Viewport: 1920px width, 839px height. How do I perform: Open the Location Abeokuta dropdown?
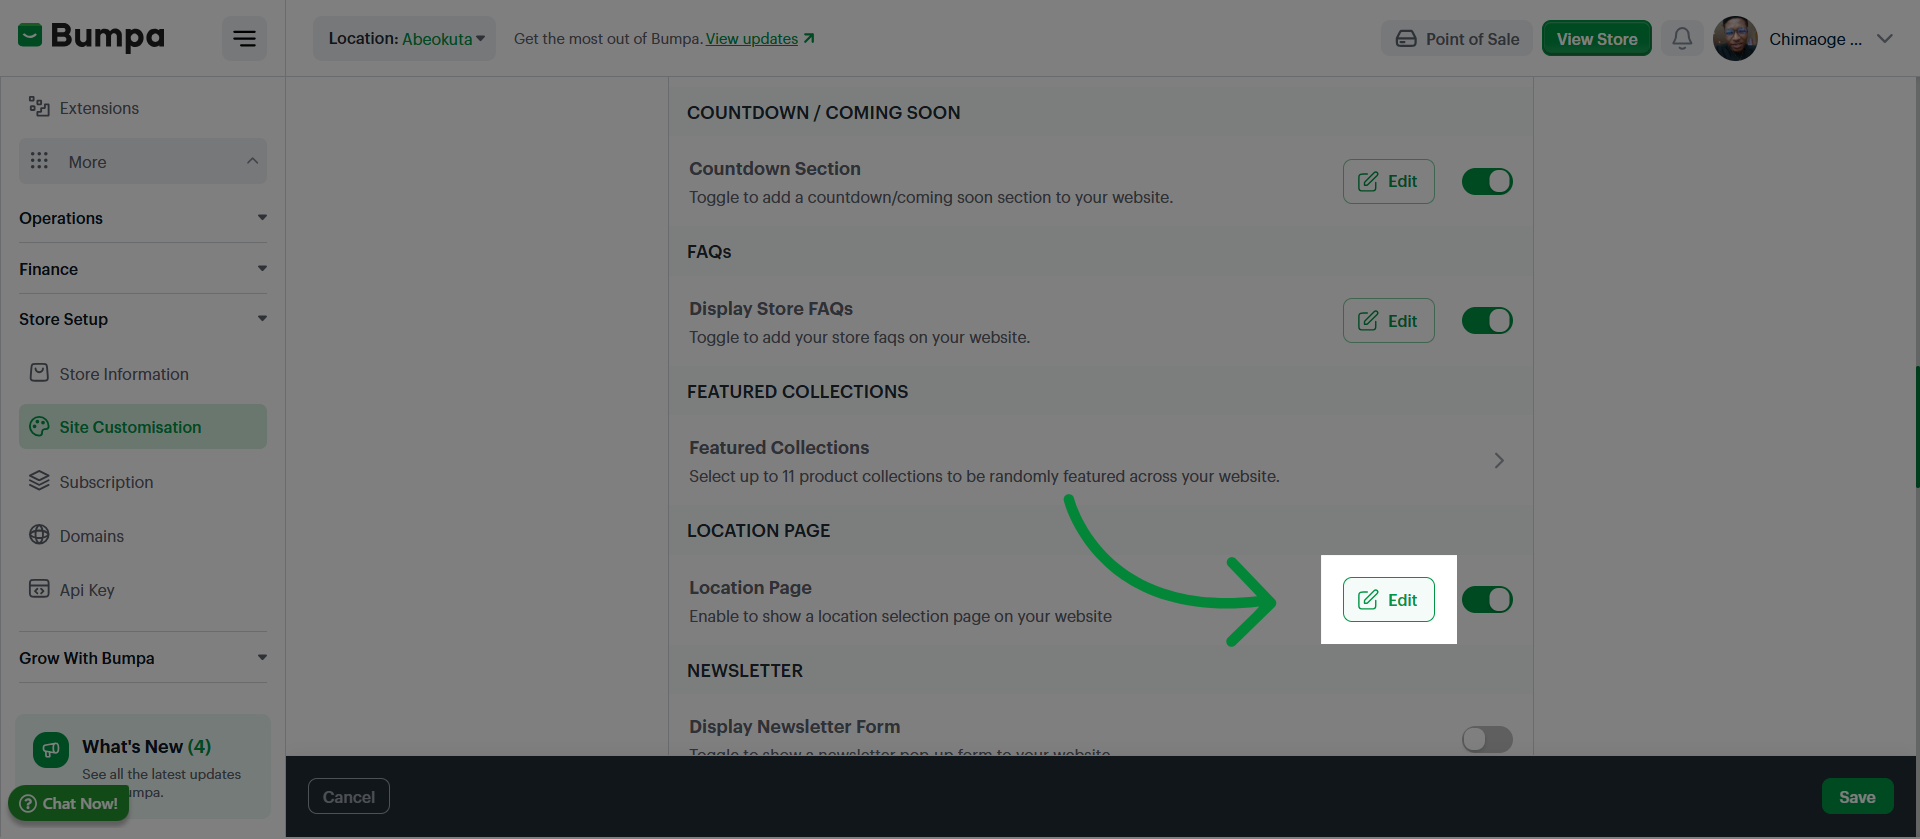405,39
